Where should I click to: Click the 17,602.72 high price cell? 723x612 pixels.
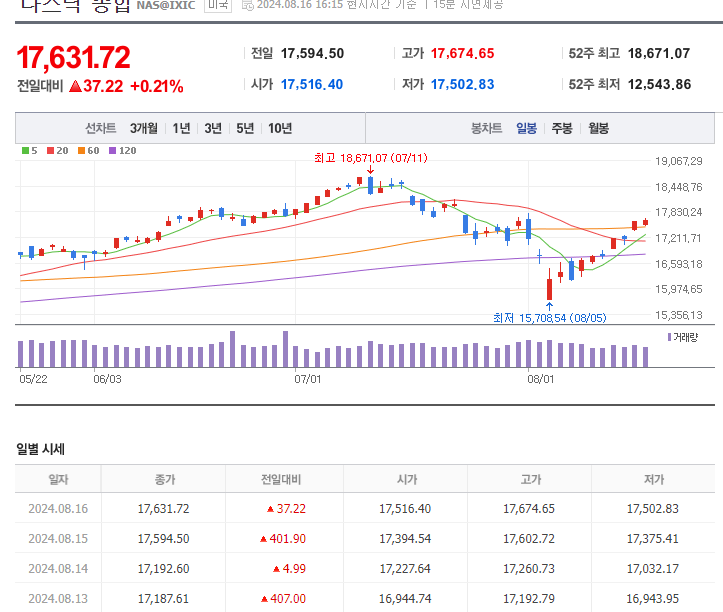(529, 539)
